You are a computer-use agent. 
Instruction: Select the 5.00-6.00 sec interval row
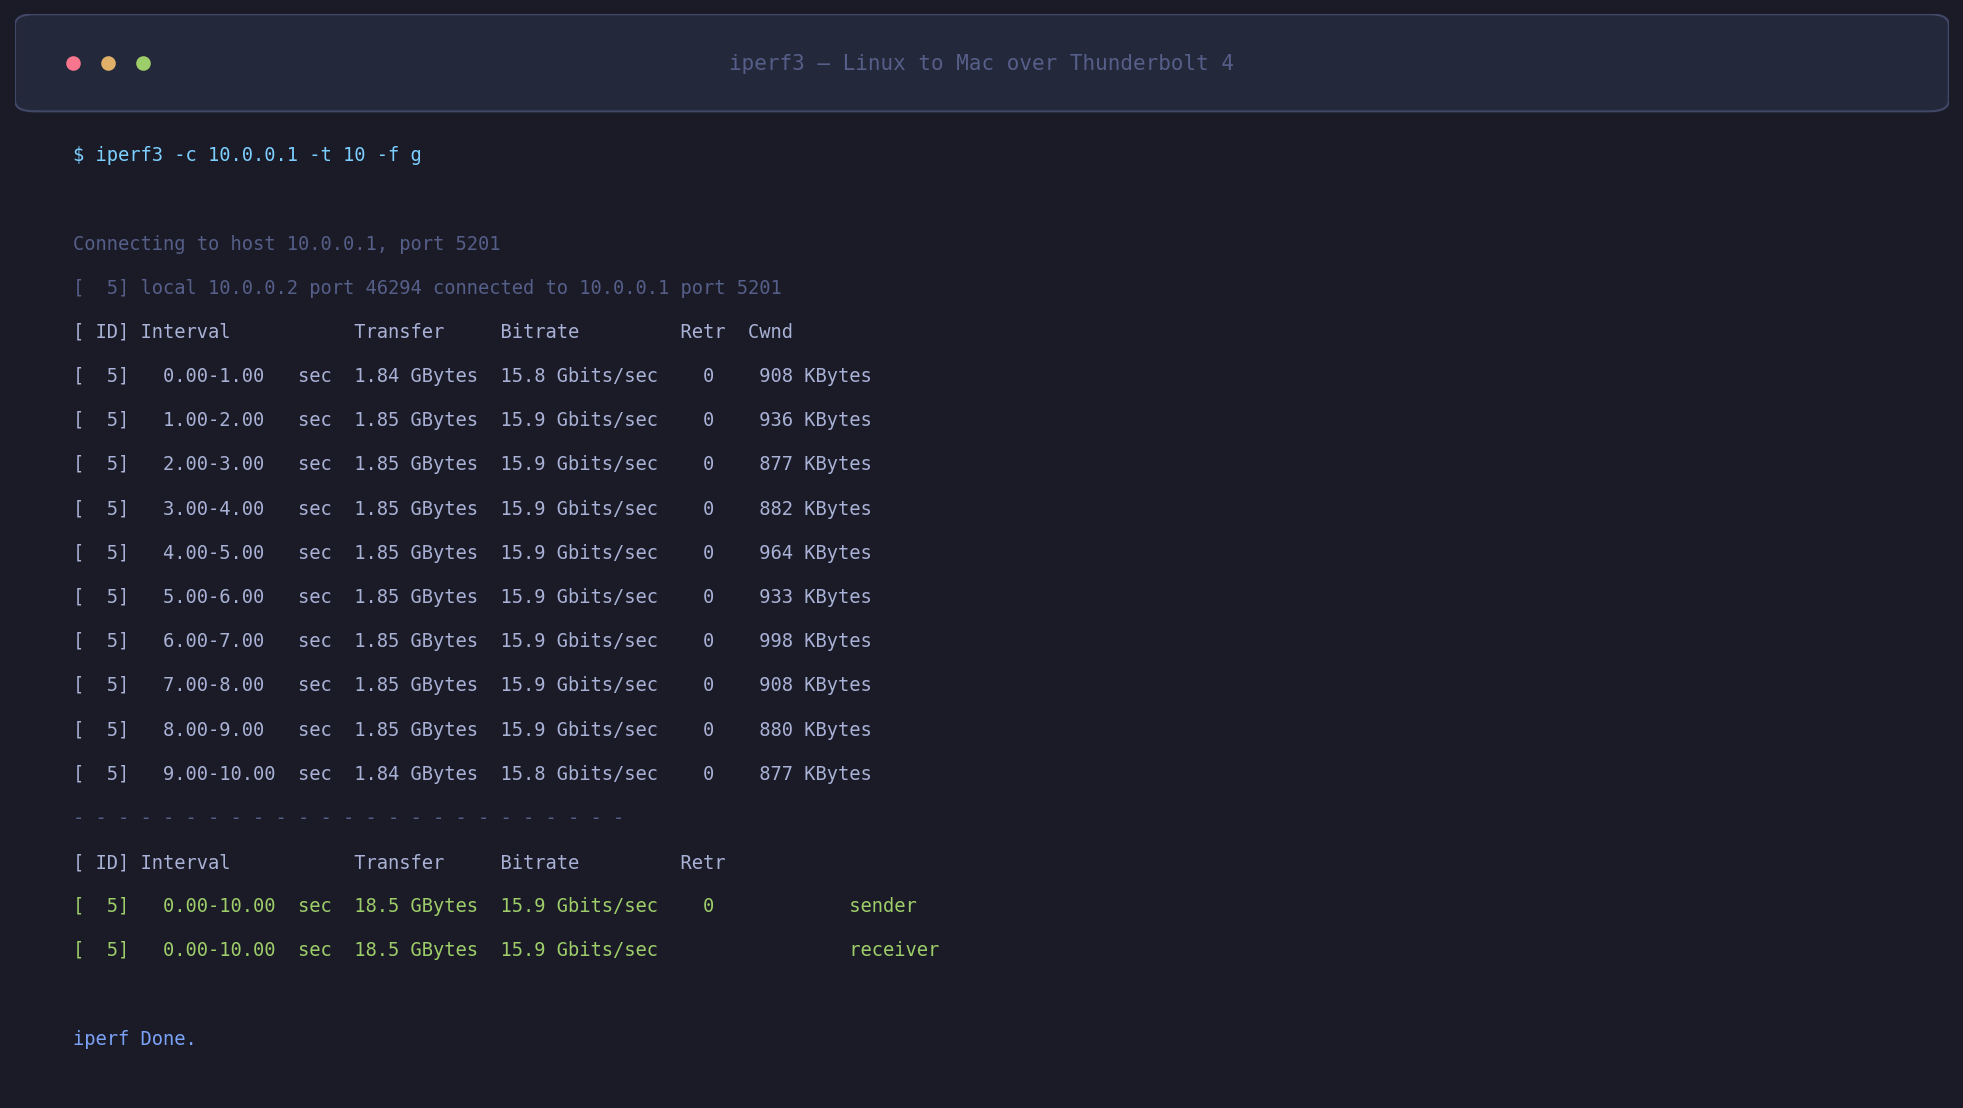(470, 596)
